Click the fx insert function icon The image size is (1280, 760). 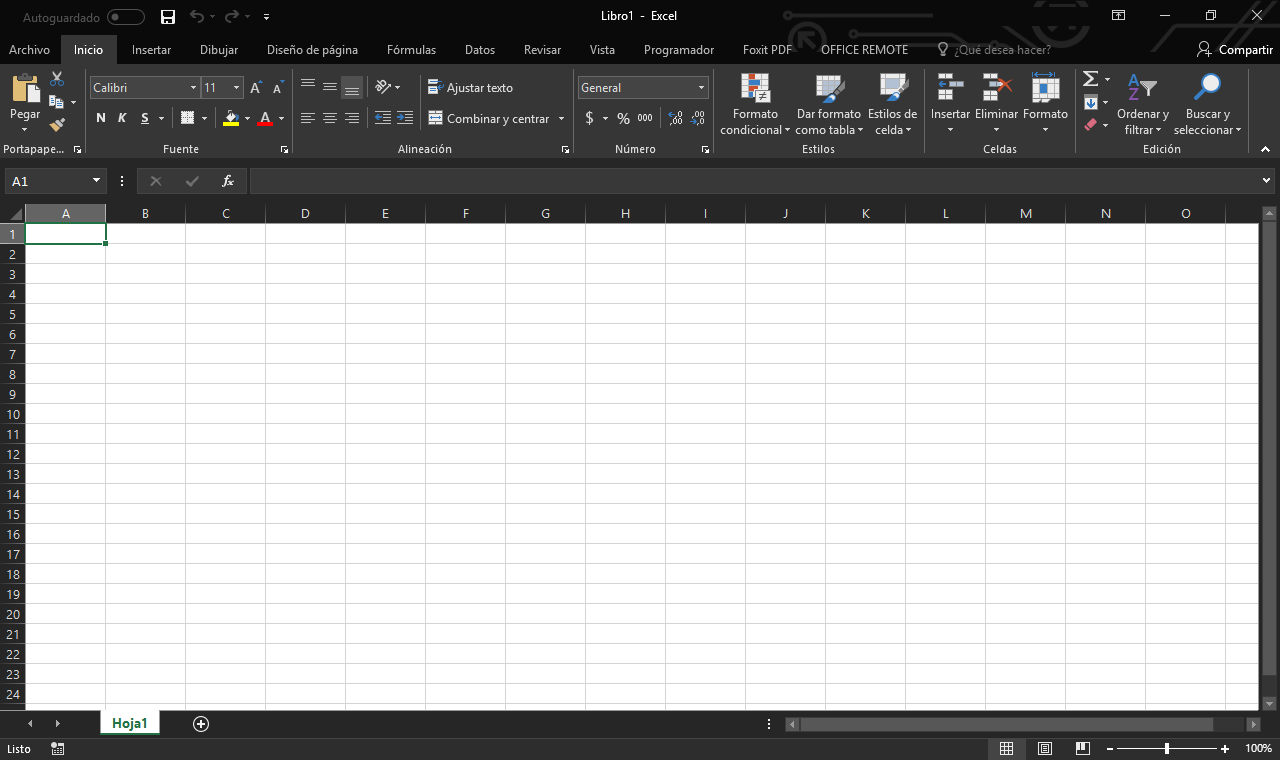pyautogui.click(x=228, y=181)
